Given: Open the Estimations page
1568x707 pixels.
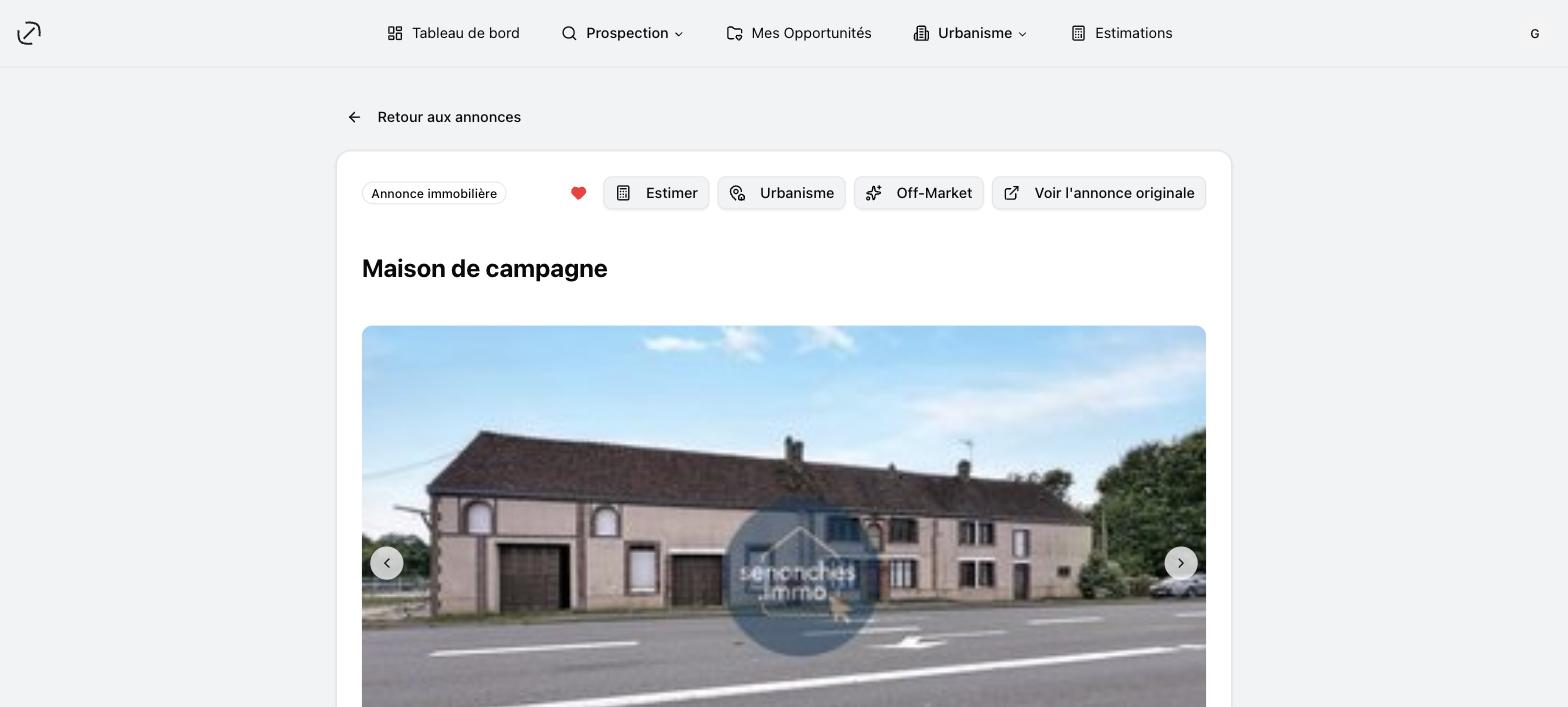Looking at the screenshot, I should [x=1121, y=33].
